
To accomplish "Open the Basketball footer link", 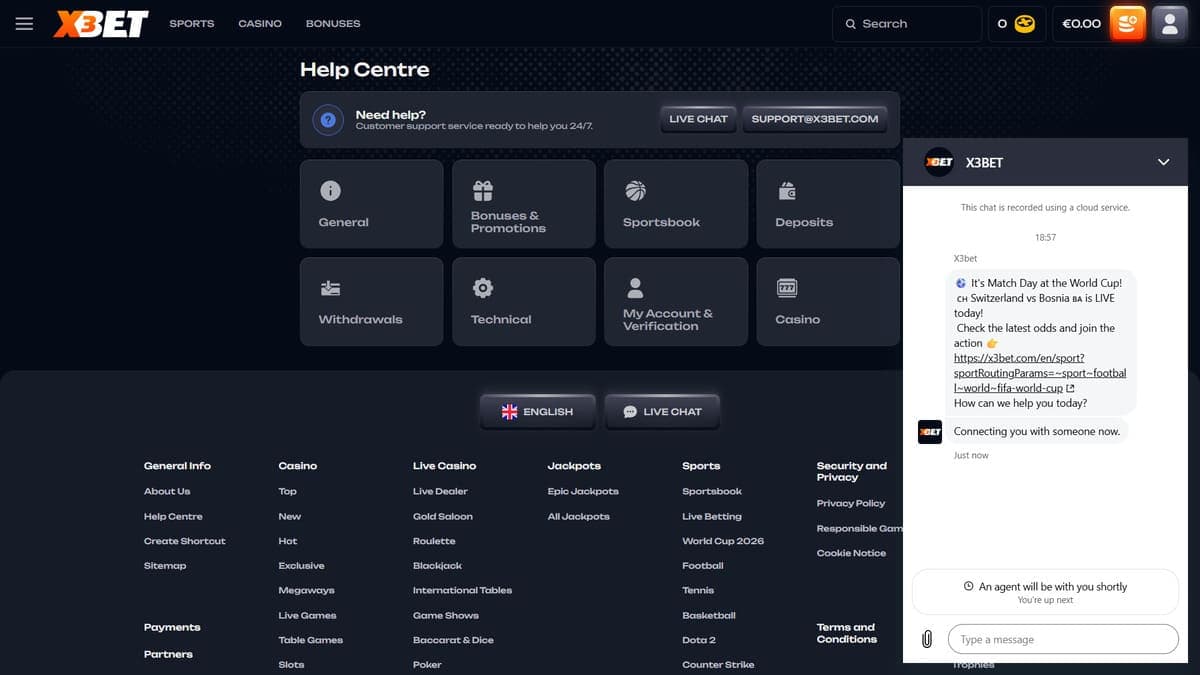I will click(x=709, y=615).
